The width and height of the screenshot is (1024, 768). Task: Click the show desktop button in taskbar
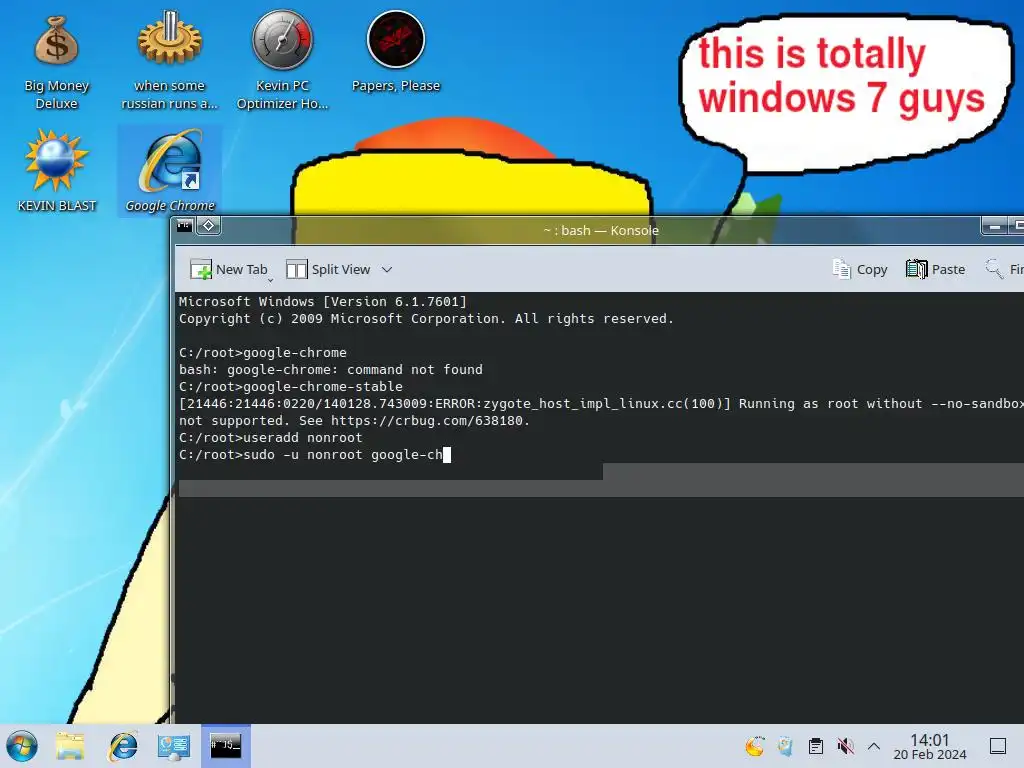(998, 746)
